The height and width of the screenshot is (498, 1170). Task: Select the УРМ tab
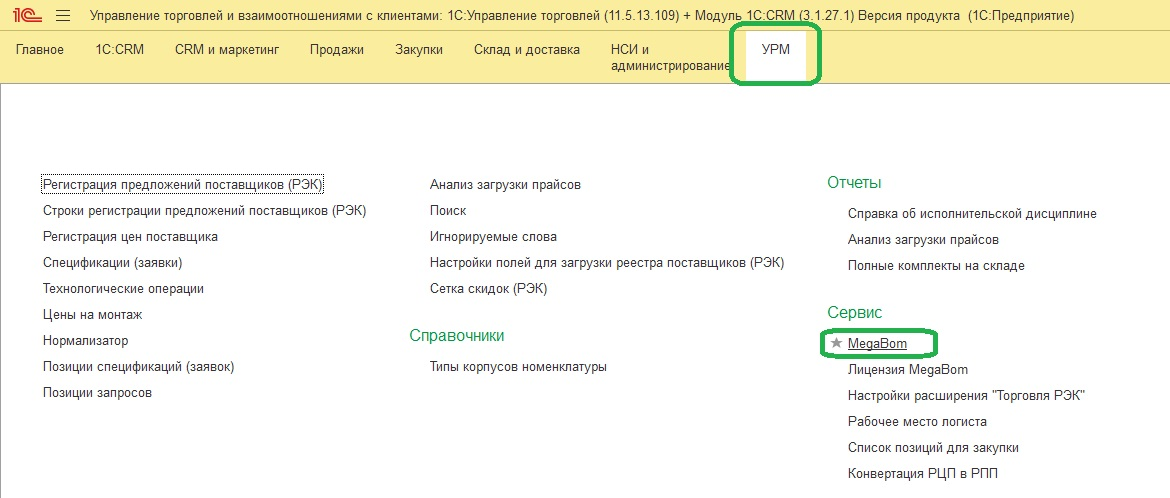point(775,50)
